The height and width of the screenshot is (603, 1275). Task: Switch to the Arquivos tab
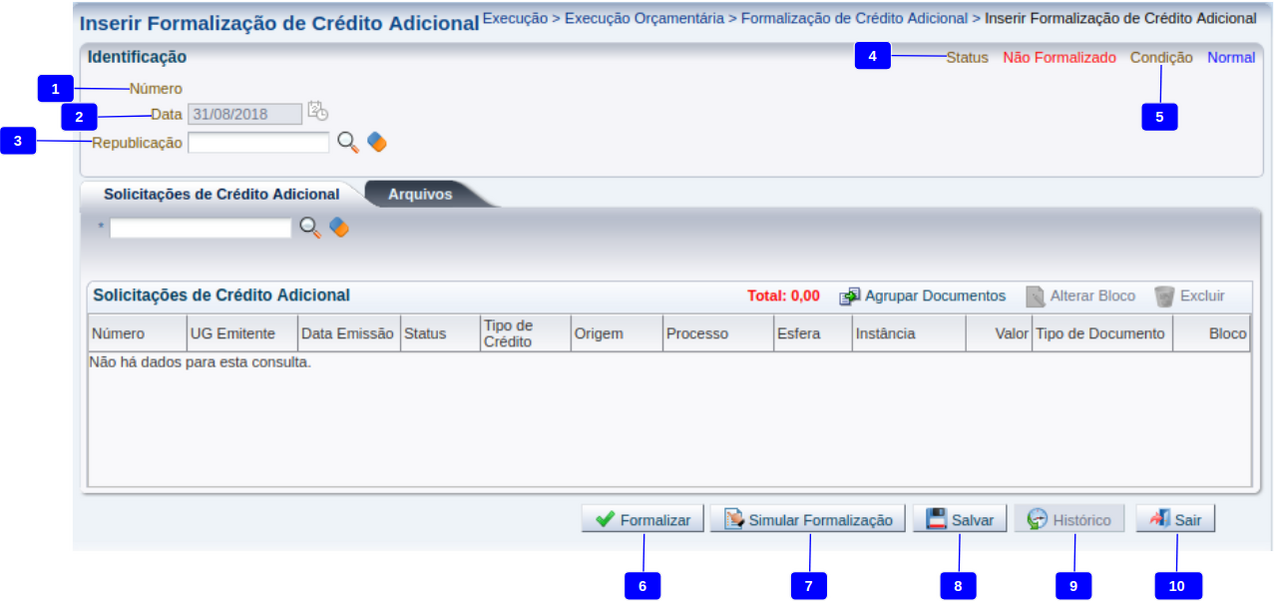pos(420,195)
